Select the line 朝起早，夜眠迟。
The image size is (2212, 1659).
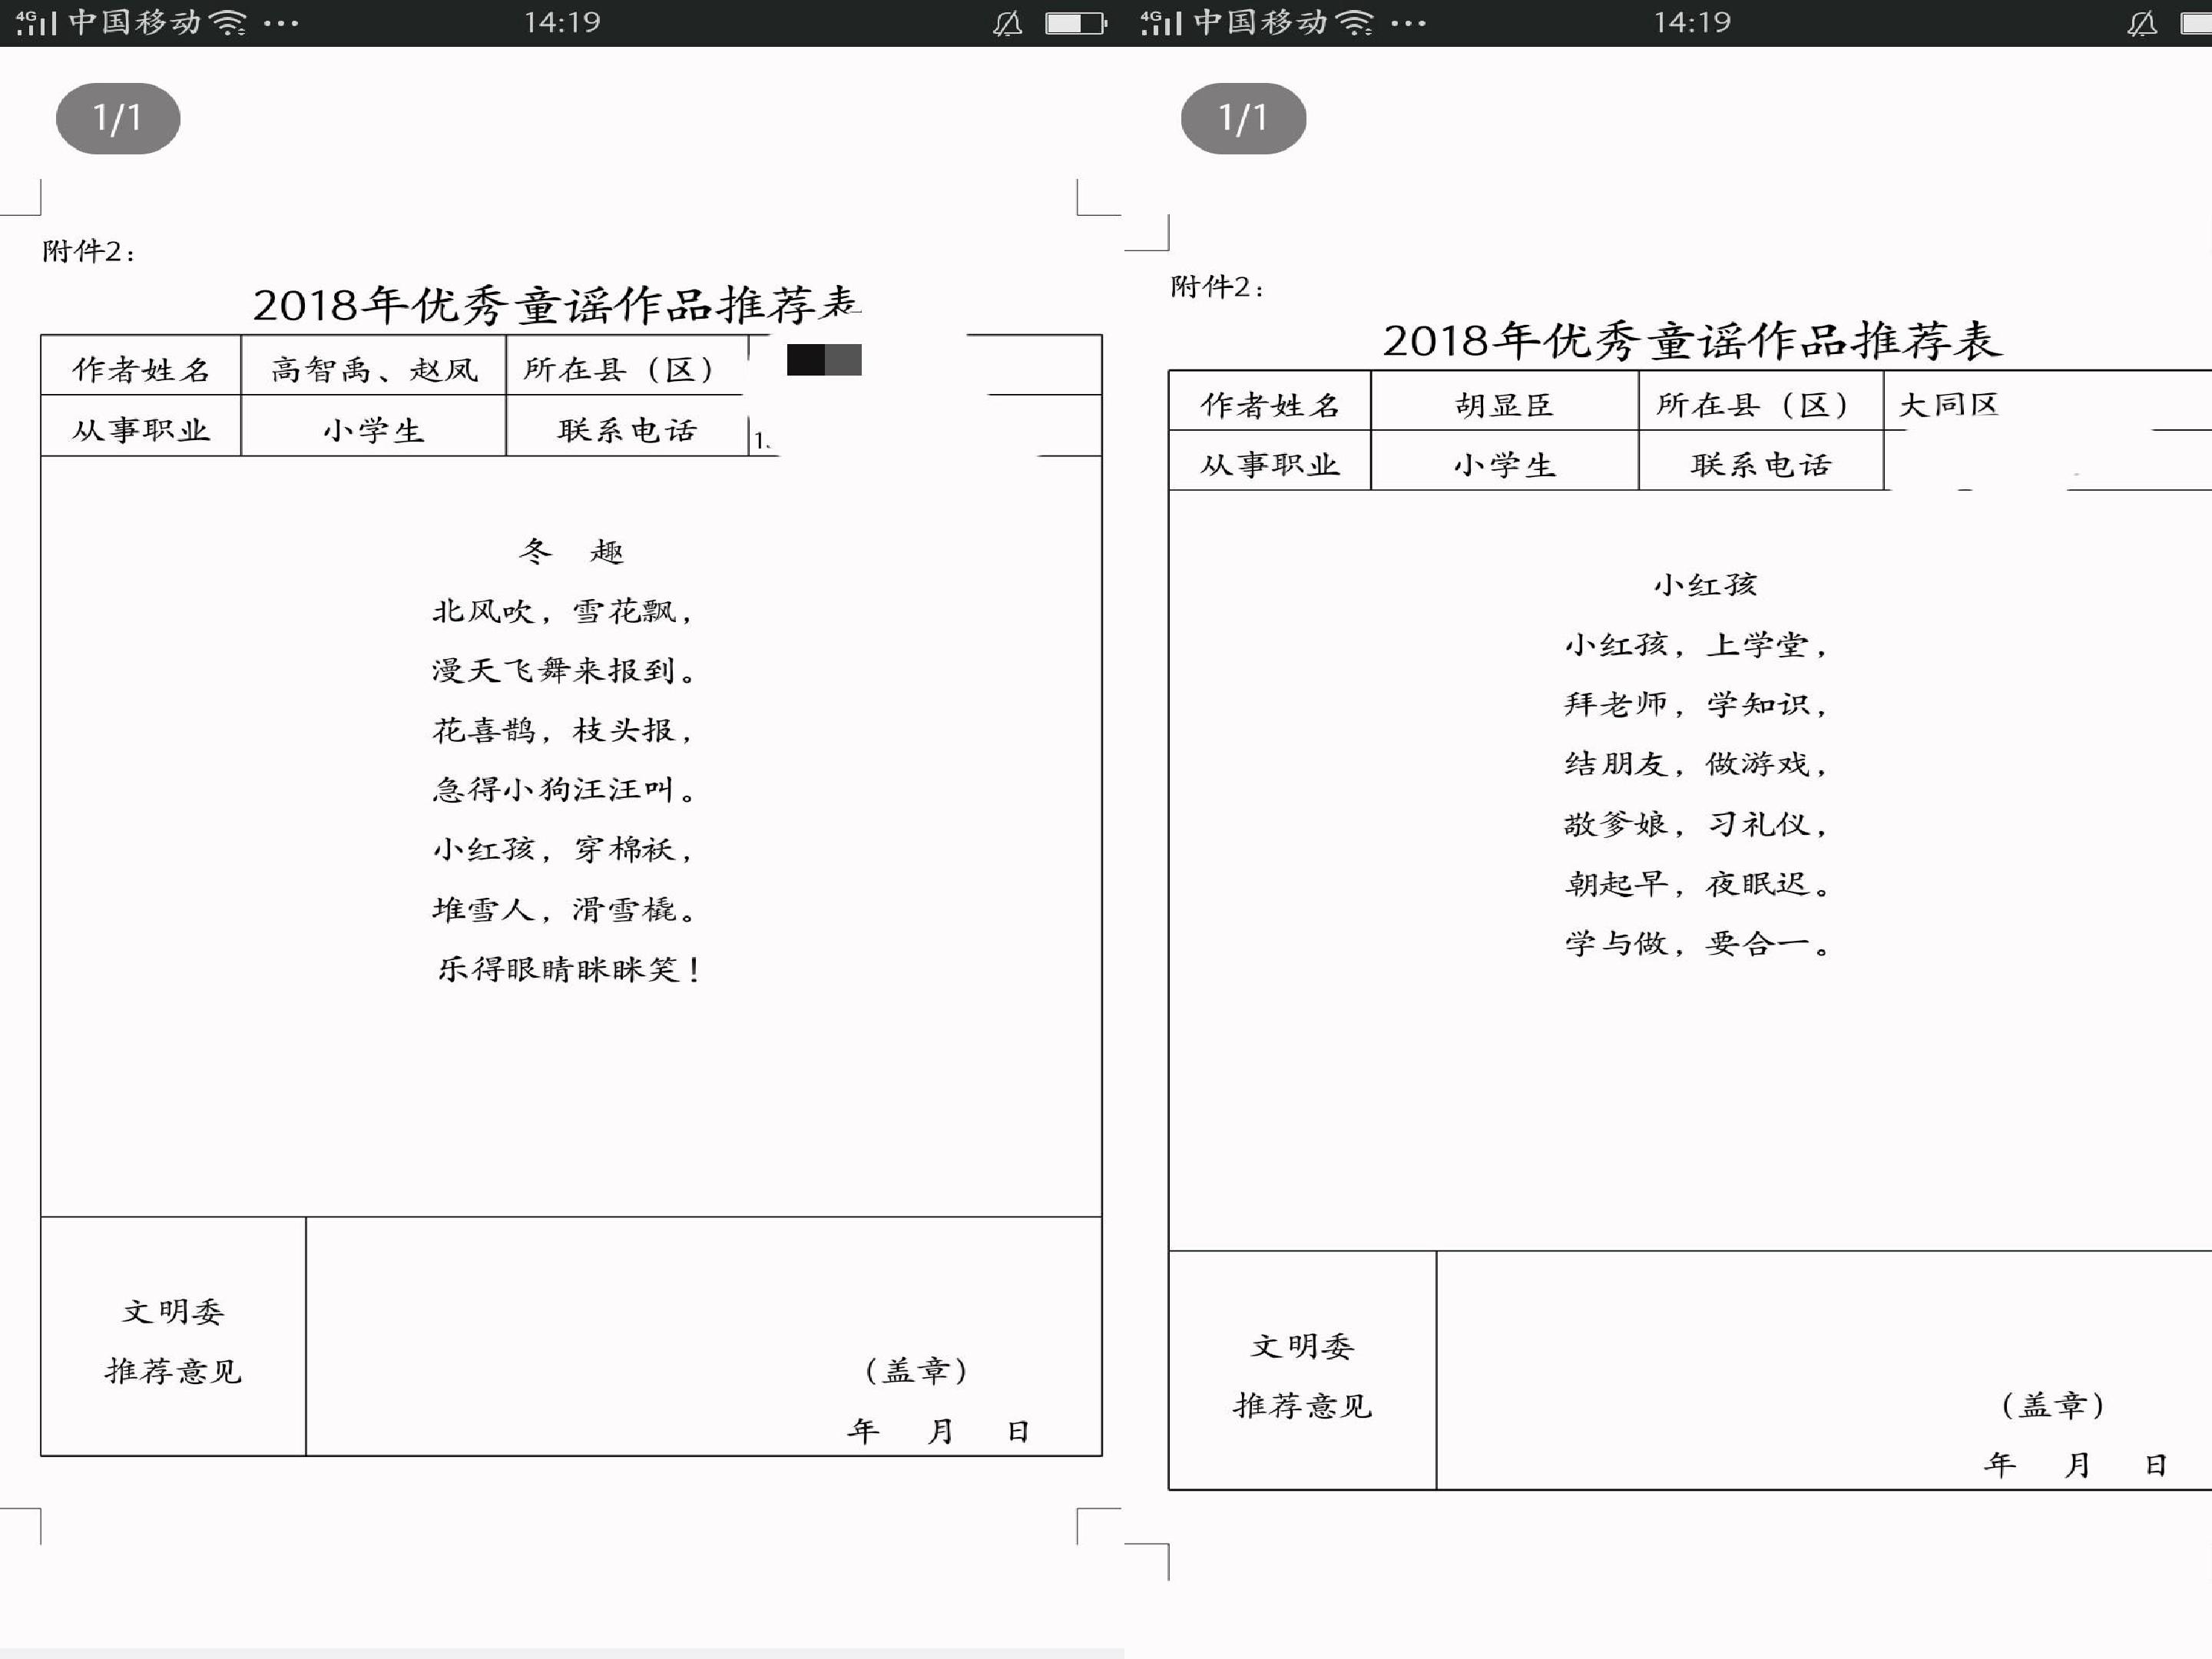click(x=1697, y=884)
